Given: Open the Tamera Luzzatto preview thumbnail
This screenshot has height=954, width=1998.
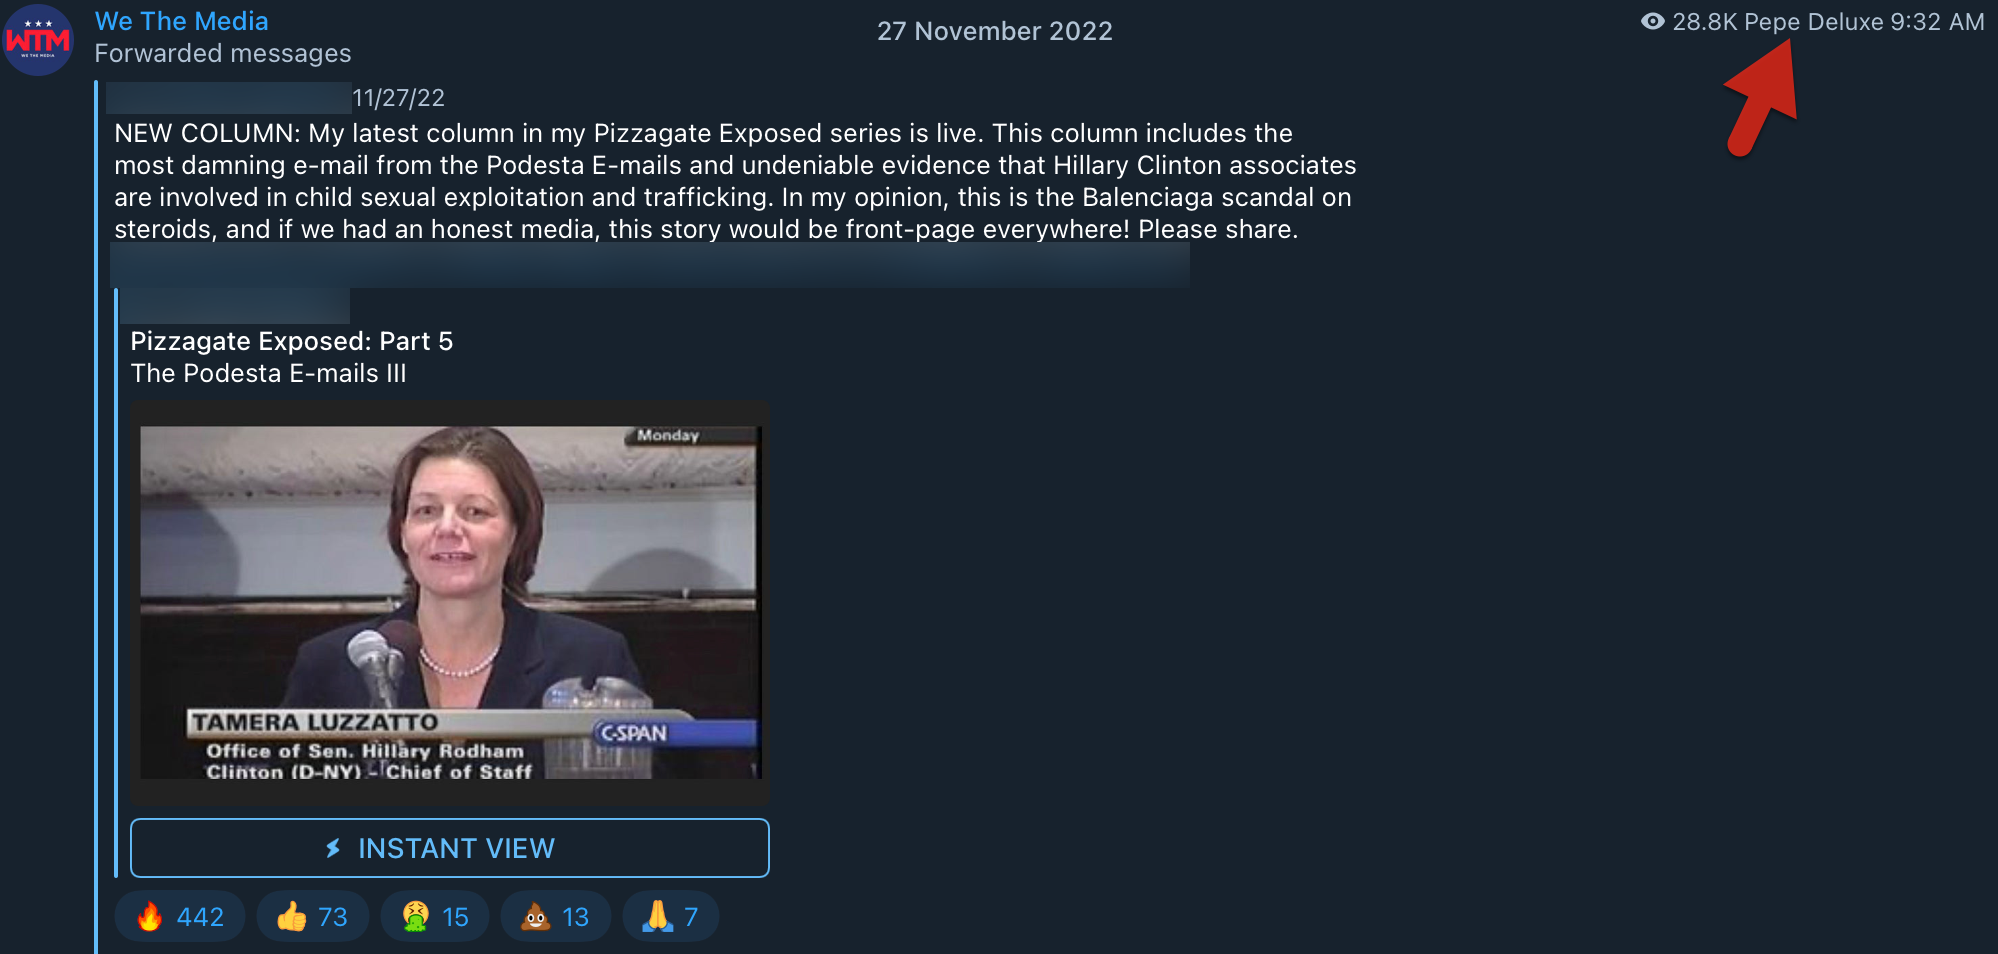Looking at the screenshot, I should click(x=450, y=603).
